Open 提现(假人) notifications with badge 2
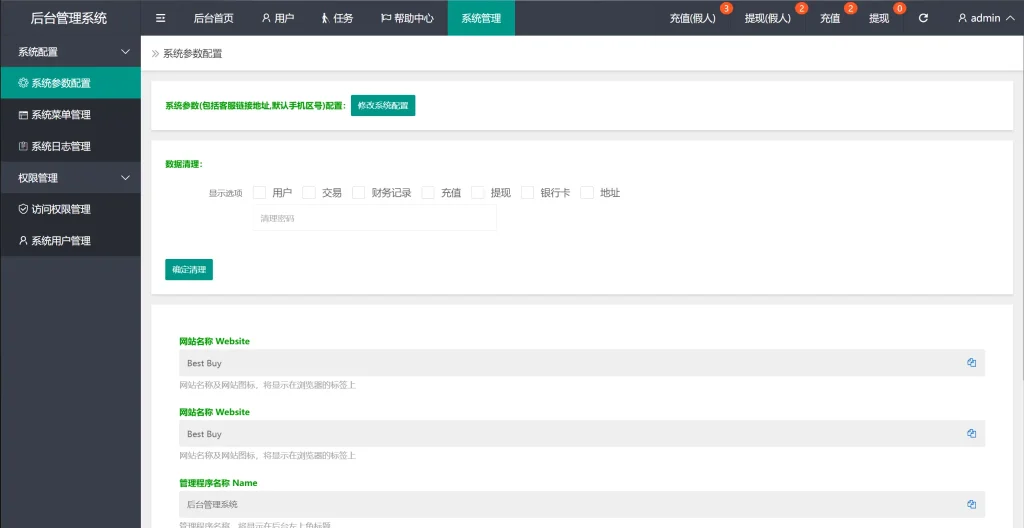The width and height of the screenshot is (1024, 528). tap(767, 18)
